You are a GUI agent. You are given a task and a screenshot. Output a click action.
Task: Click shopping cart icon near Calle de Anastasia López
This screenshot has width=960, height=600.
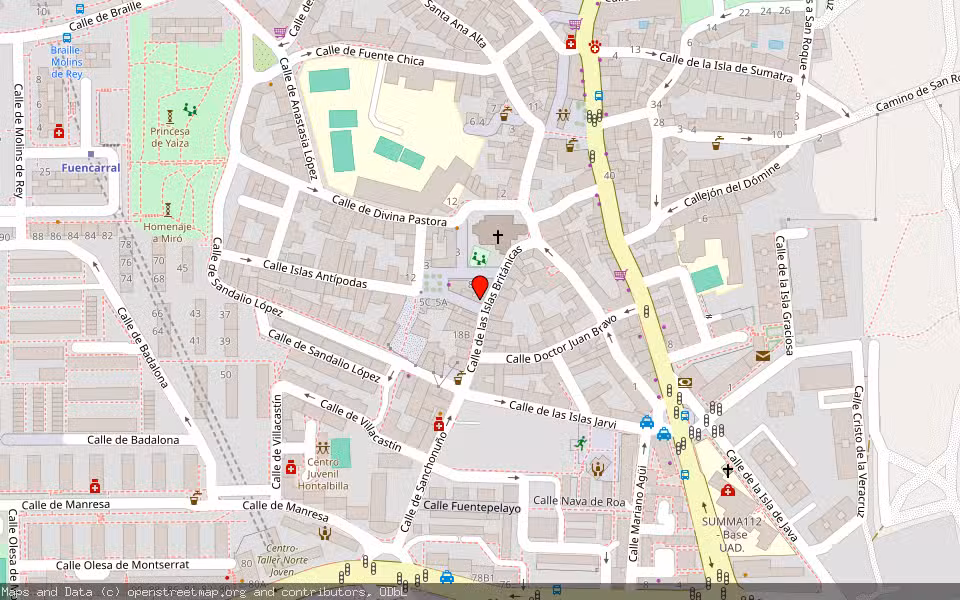coord(280,32)
